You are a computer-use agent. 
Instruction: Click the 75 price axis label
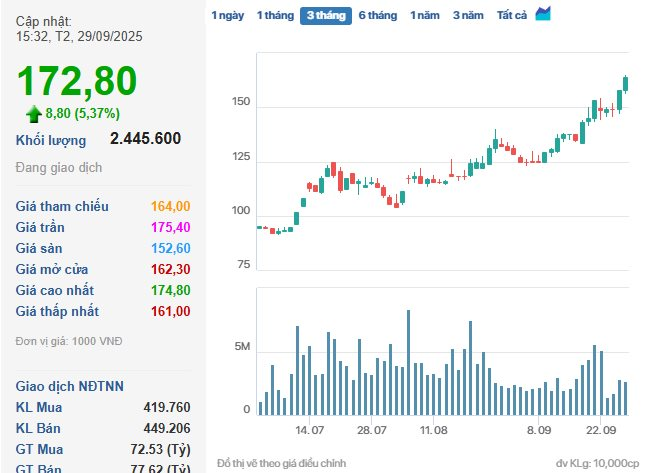(x=243, y=264)
